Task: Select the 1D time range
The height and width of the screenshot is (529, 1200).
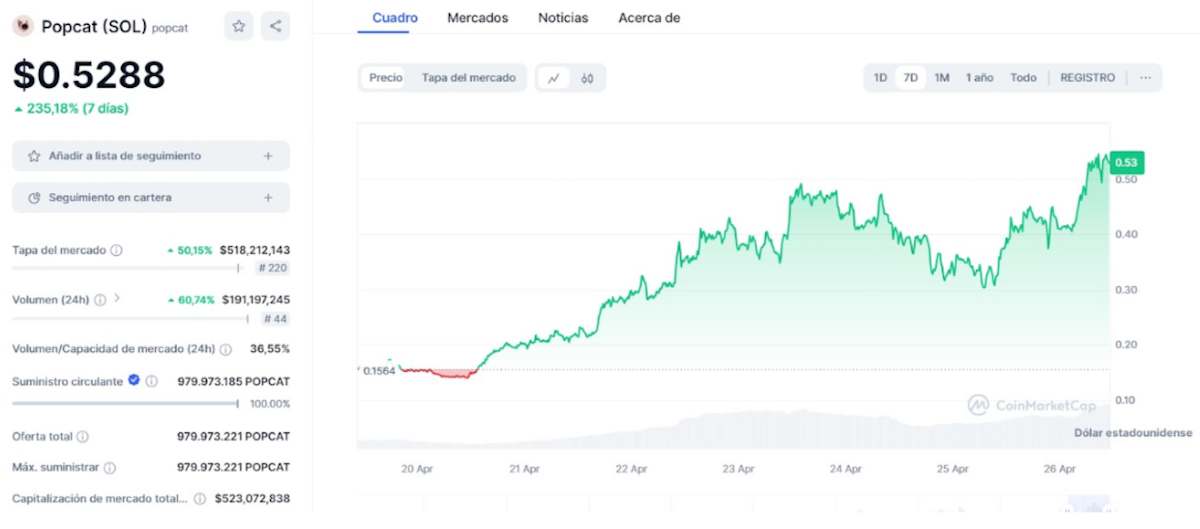Action: (x=880, y=78)
